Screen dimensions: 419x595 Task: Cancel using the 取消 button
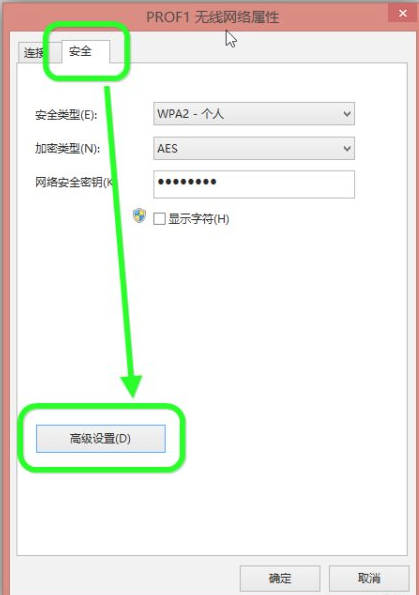[369, 578]
